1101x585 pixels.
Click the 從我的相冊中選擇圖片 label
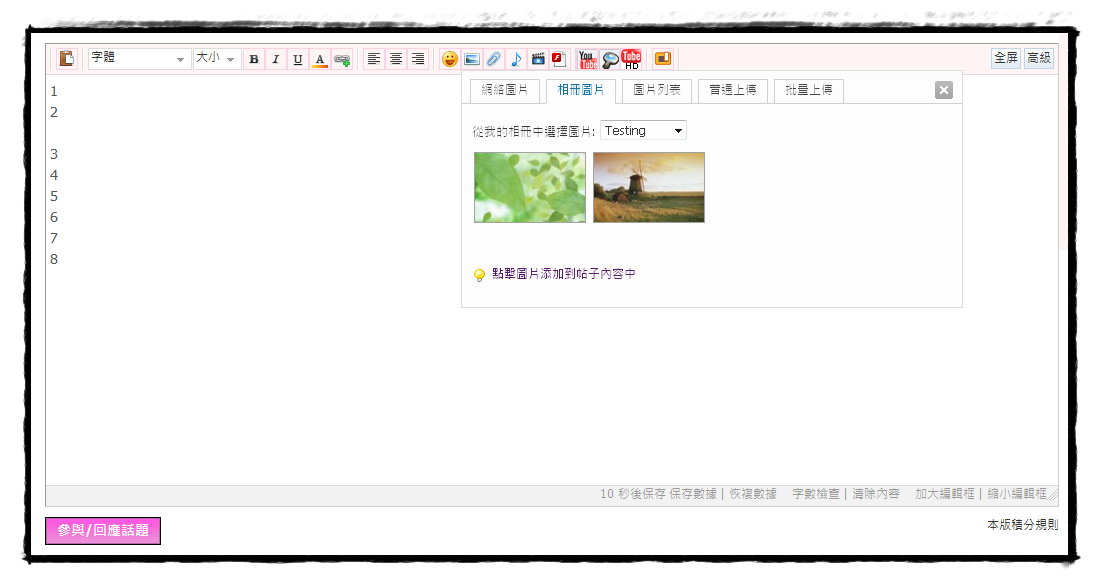click(x=534, y=131)
